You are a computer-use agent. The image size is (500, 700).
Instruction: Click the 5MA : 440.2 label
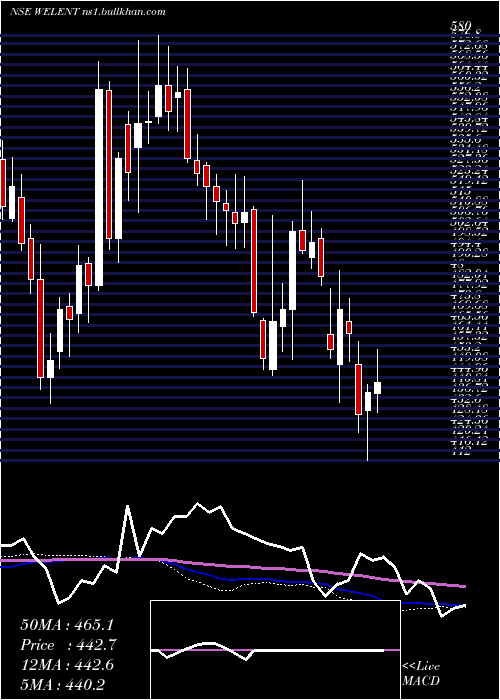pos(62,684)
